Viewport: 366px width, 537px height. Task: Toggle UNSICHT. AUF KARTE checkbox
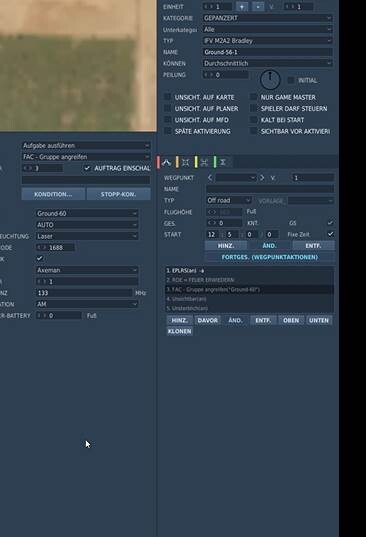pyautogui.click(x=167, y=97)
